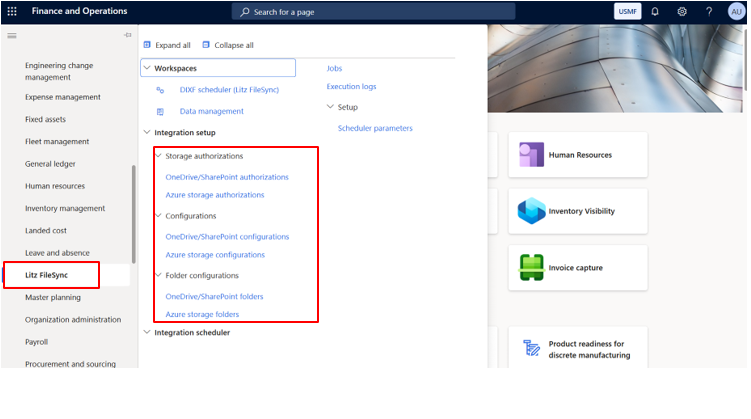The image size is (751, 419).
Task: Collapse the Integration scheduler section
Action: [x=147, y=332]
